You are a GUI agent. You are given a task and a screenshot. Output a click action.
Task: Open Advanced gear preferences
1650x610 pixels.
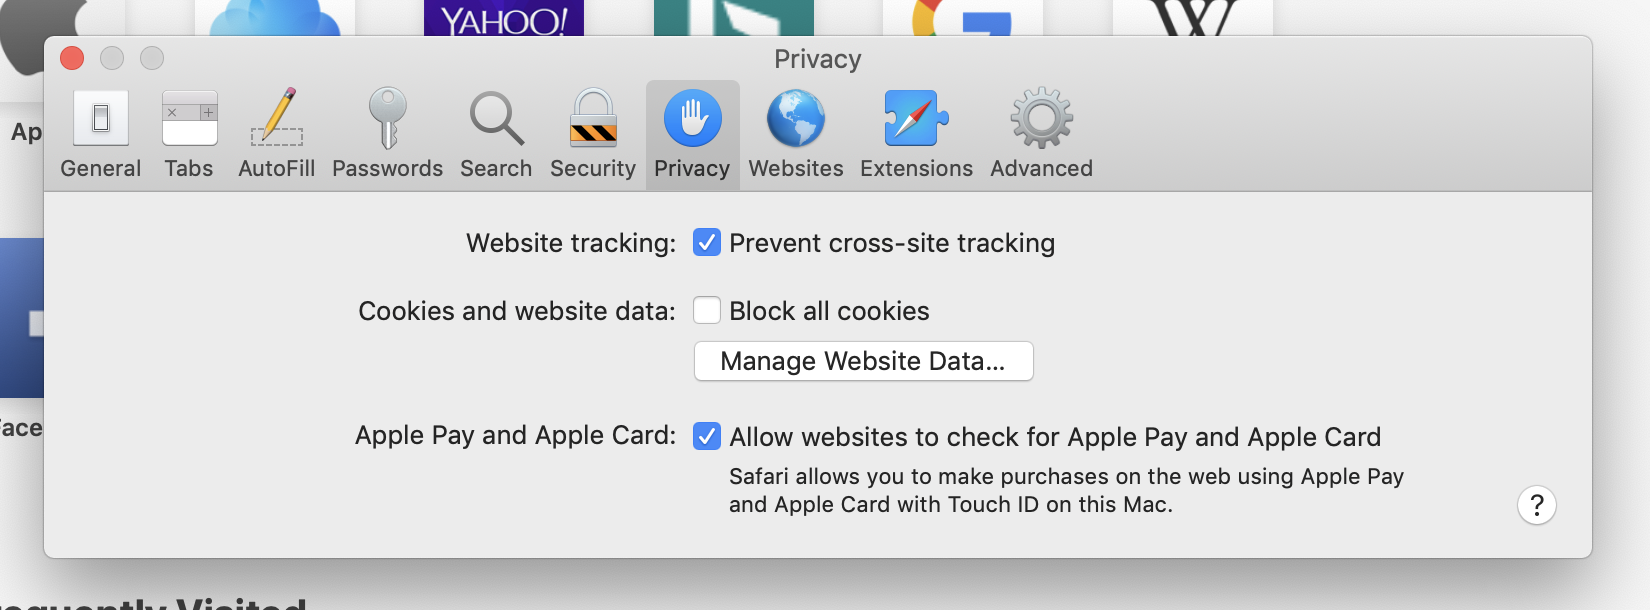1041,133
